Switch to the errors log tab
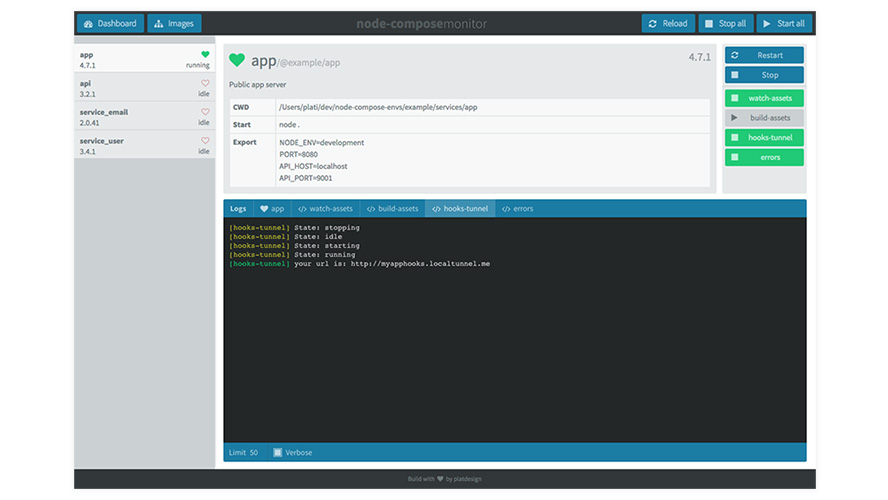This screenshot has height=500, width=888. click(x=518, y=209)
